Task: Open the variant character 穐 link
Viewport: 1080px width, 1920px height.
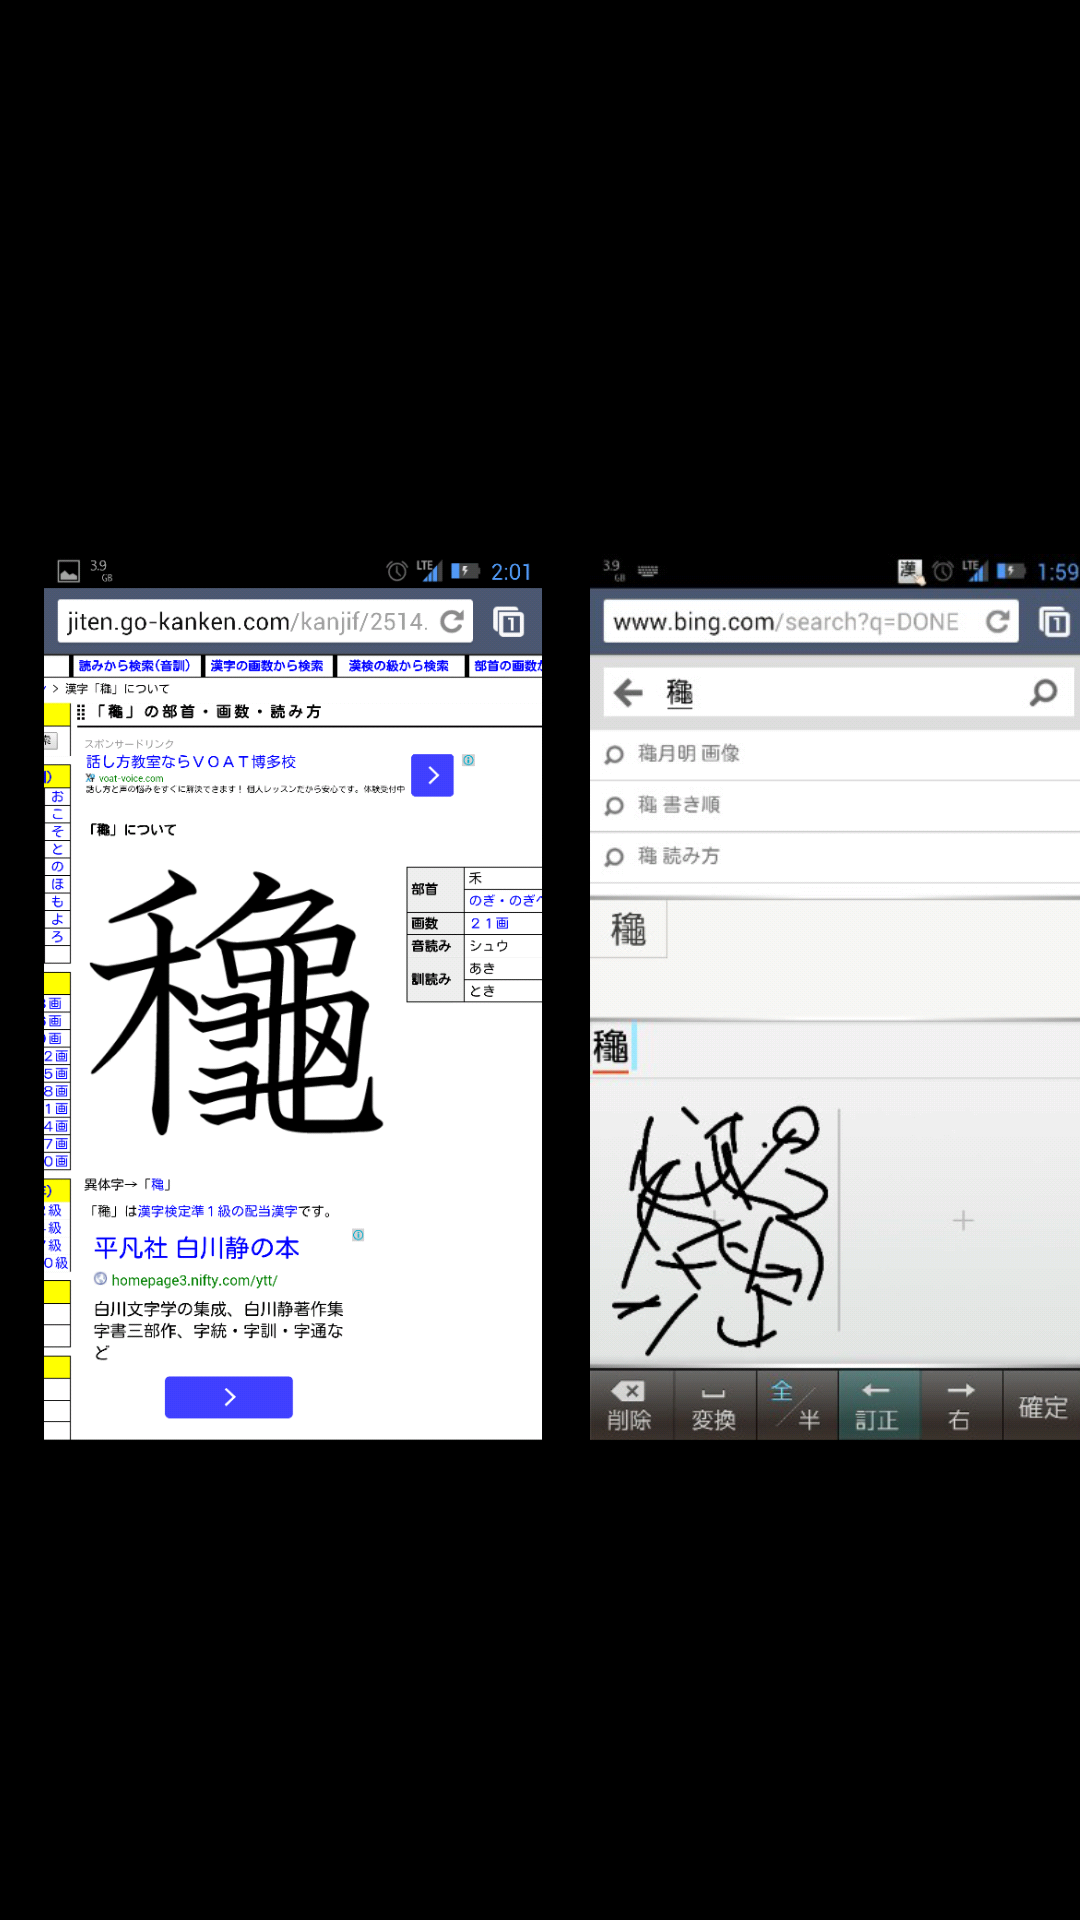Action: [x=157, y=1185]
